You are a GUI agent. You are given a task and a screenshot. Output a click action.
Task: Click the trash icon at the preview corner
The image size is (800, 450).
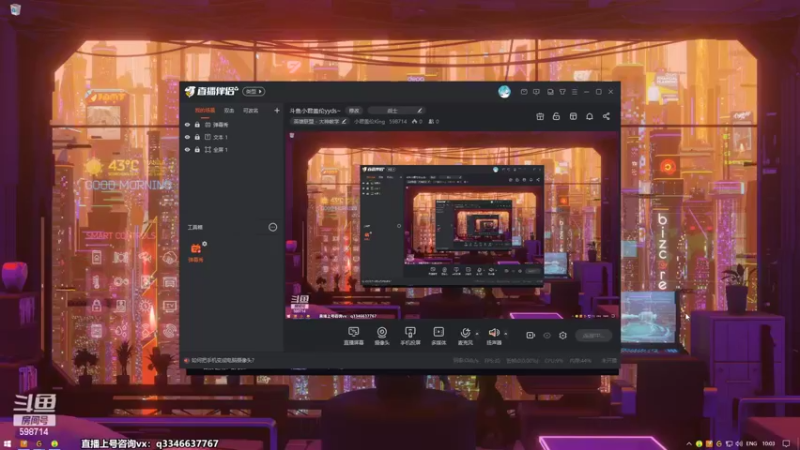coord(292,136)
